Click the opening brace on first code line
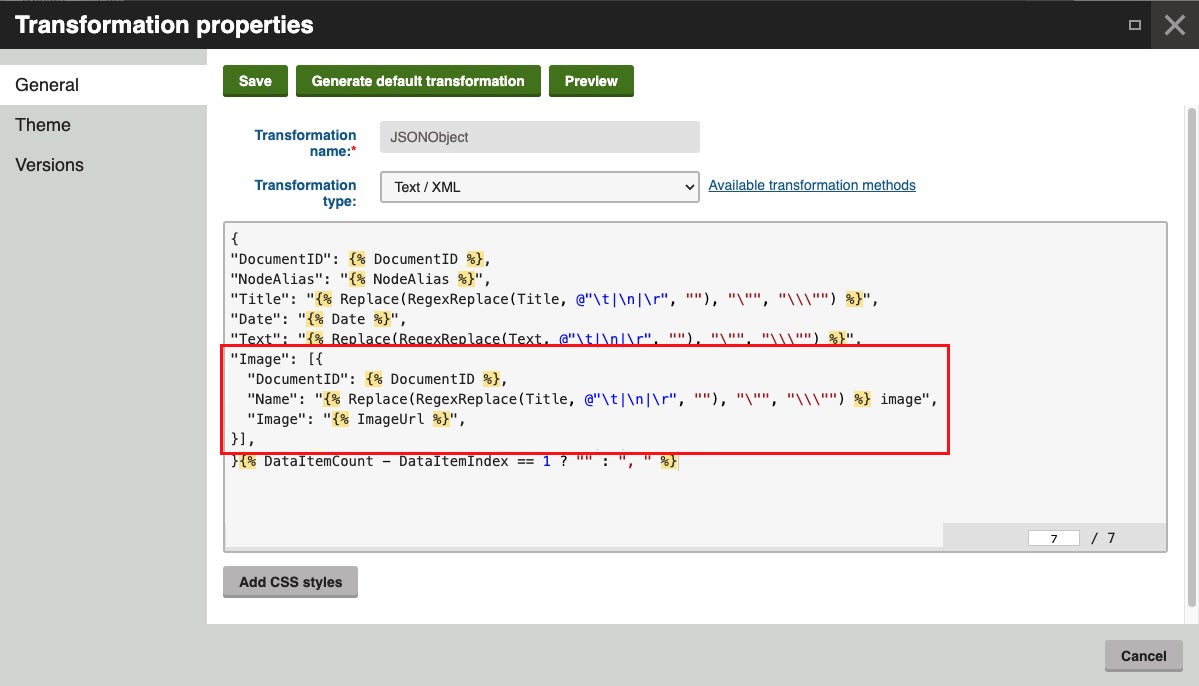The height and width of the screenshot is (686, 1199). pyautogui.click(x=235, y=239)
